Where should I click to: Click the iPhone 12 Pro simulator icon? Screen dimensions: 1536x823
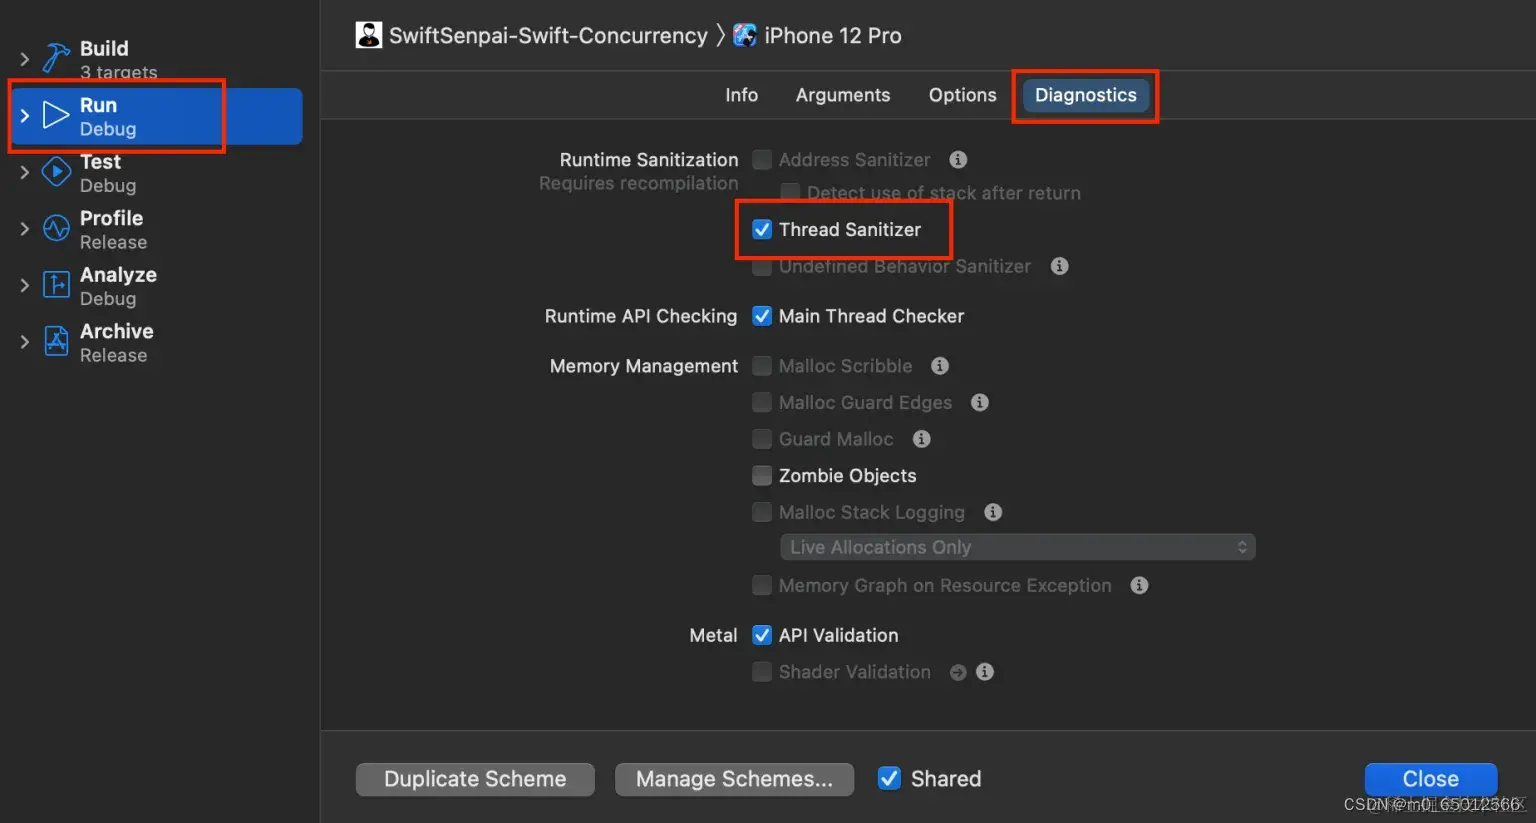click(x=745, y=35)
